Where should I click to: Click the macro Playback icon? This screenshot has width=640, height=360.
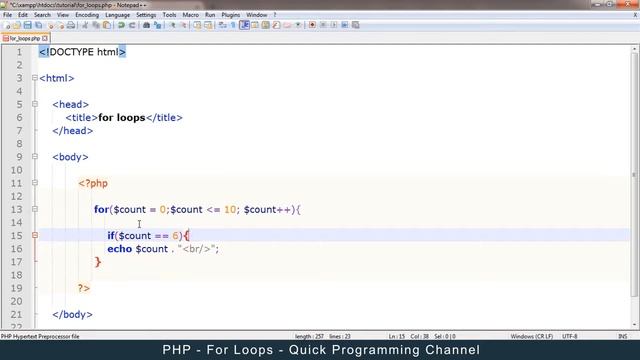(333, 25)
